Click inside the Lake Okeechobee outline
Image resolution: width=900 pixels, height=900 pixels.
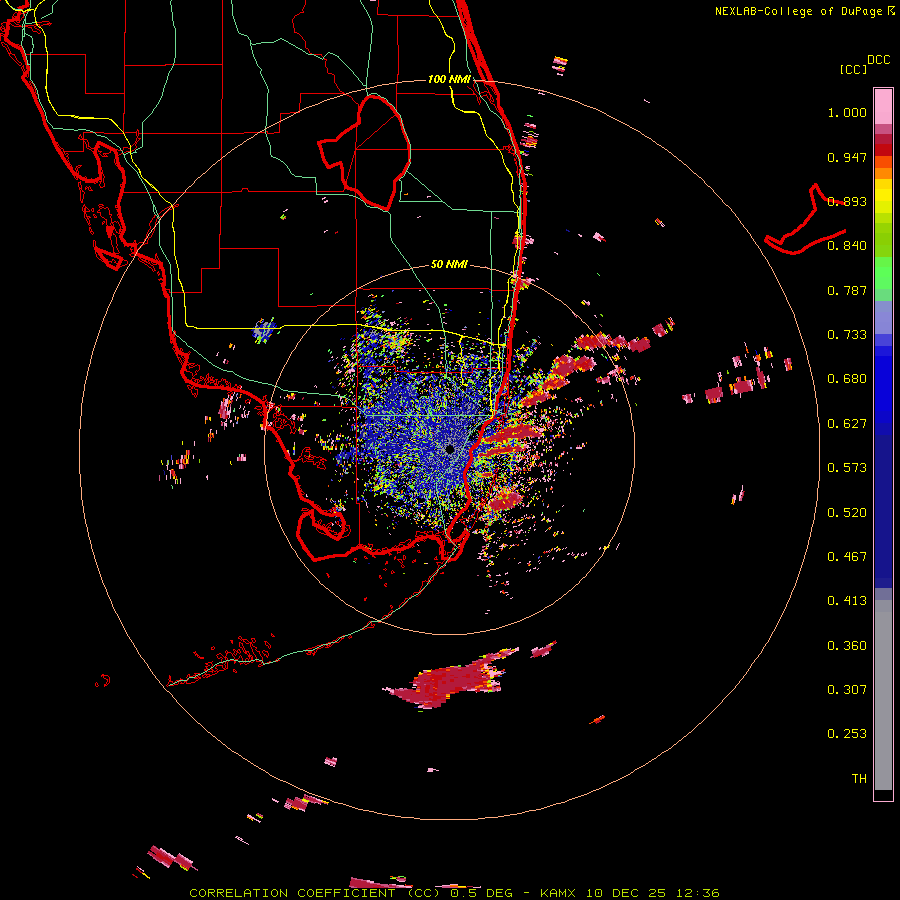373,152
